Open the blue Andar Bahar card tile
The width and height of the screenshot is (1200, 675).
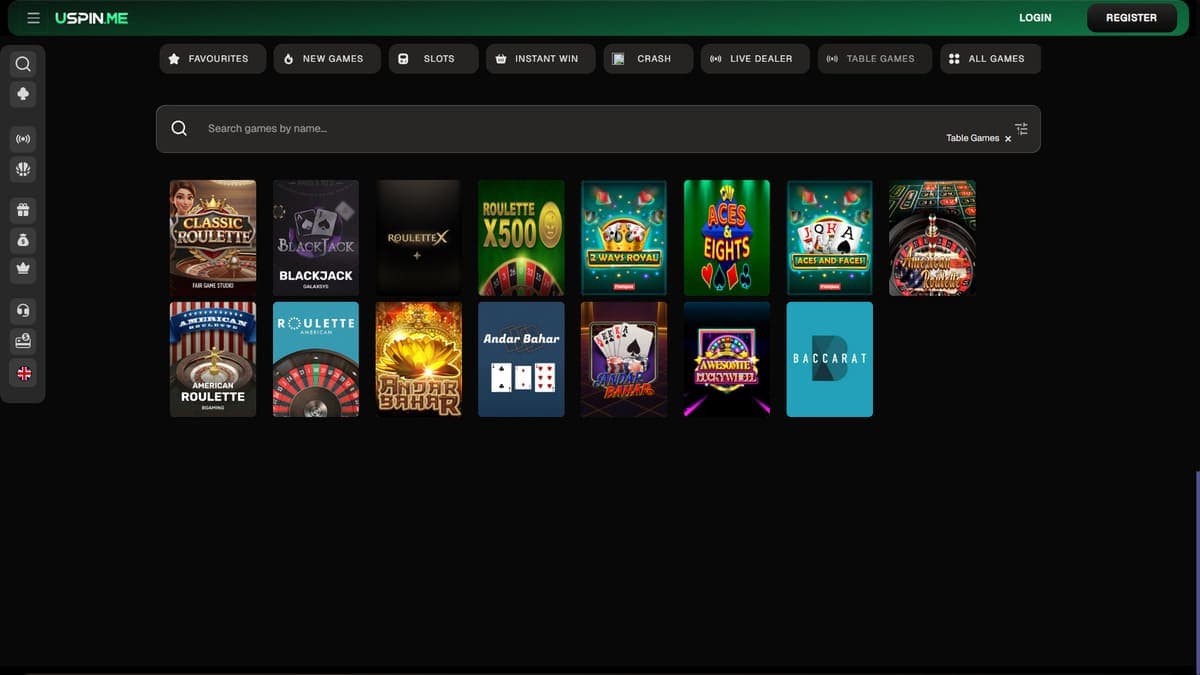(x=521, y=359)
